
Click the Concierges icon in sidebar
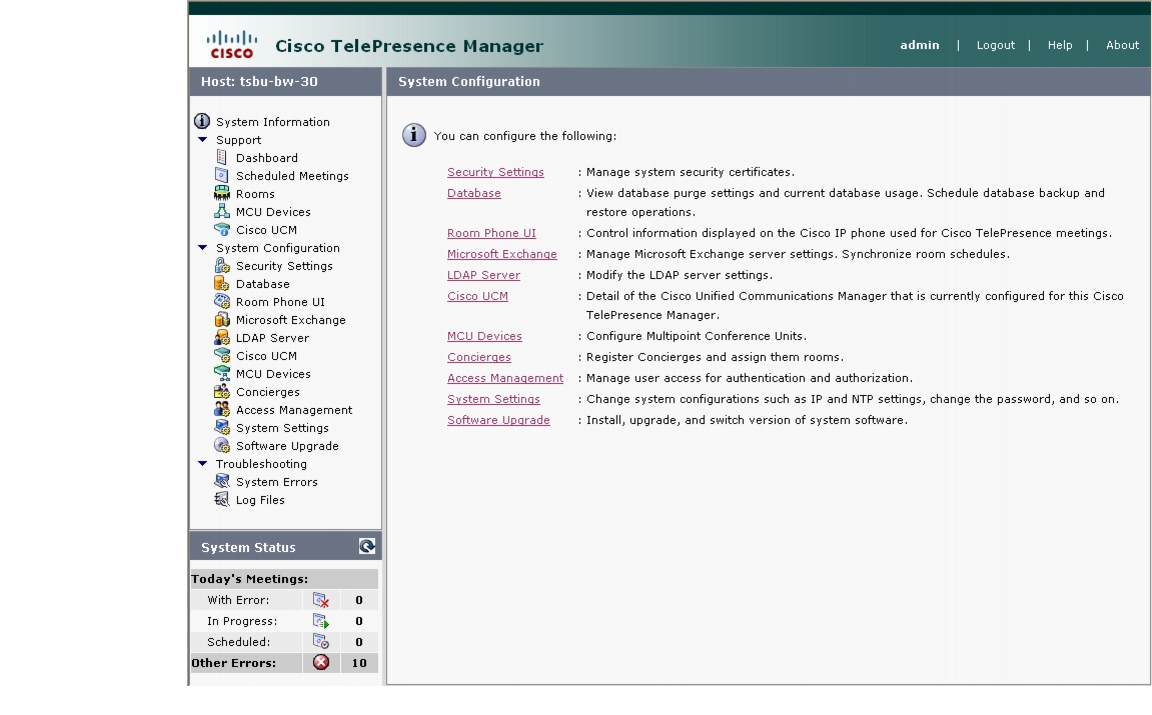222,391
